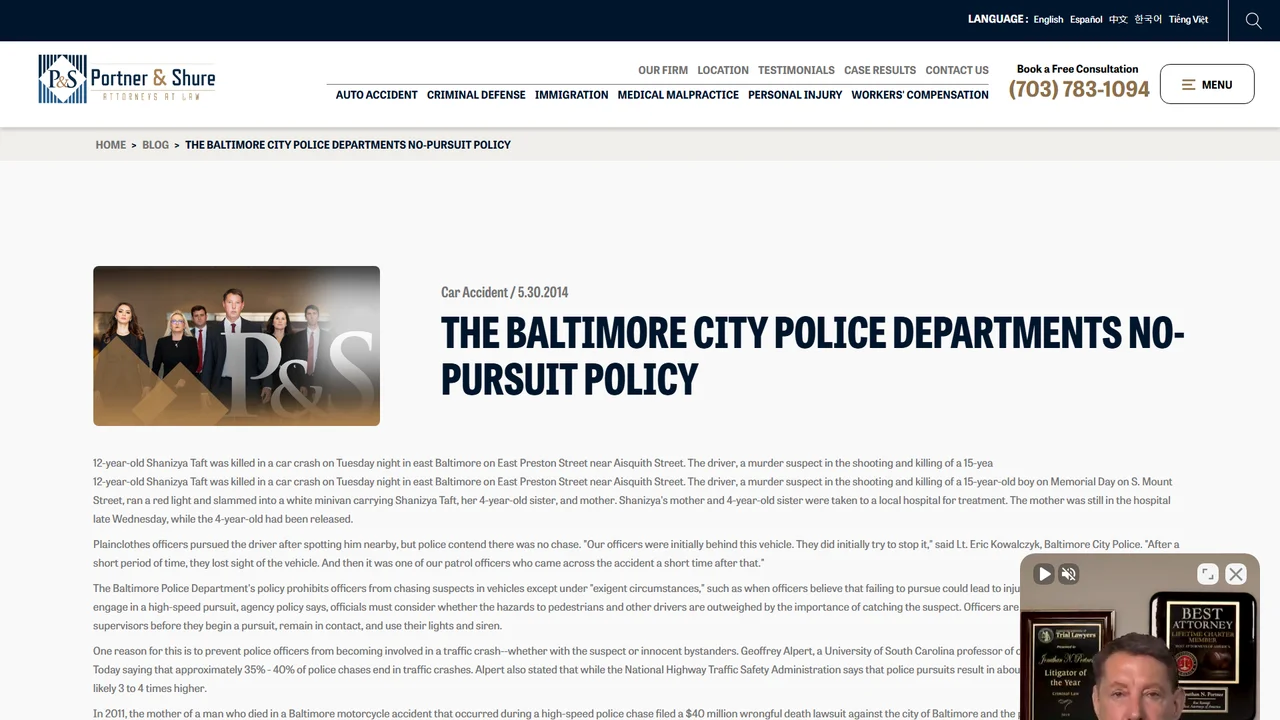Open the search magnifier icon
This screenshot has width=1280, height=720.
1254,20
